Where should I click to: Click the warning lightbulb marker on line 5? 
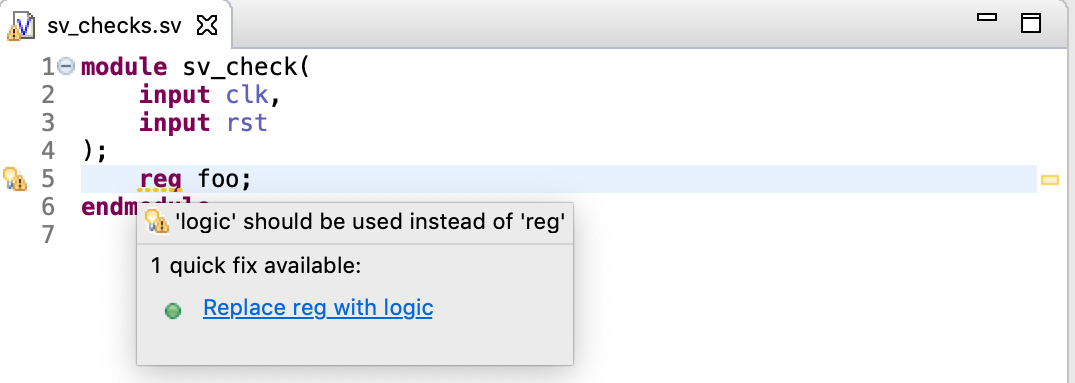click(x=15, y=179)
